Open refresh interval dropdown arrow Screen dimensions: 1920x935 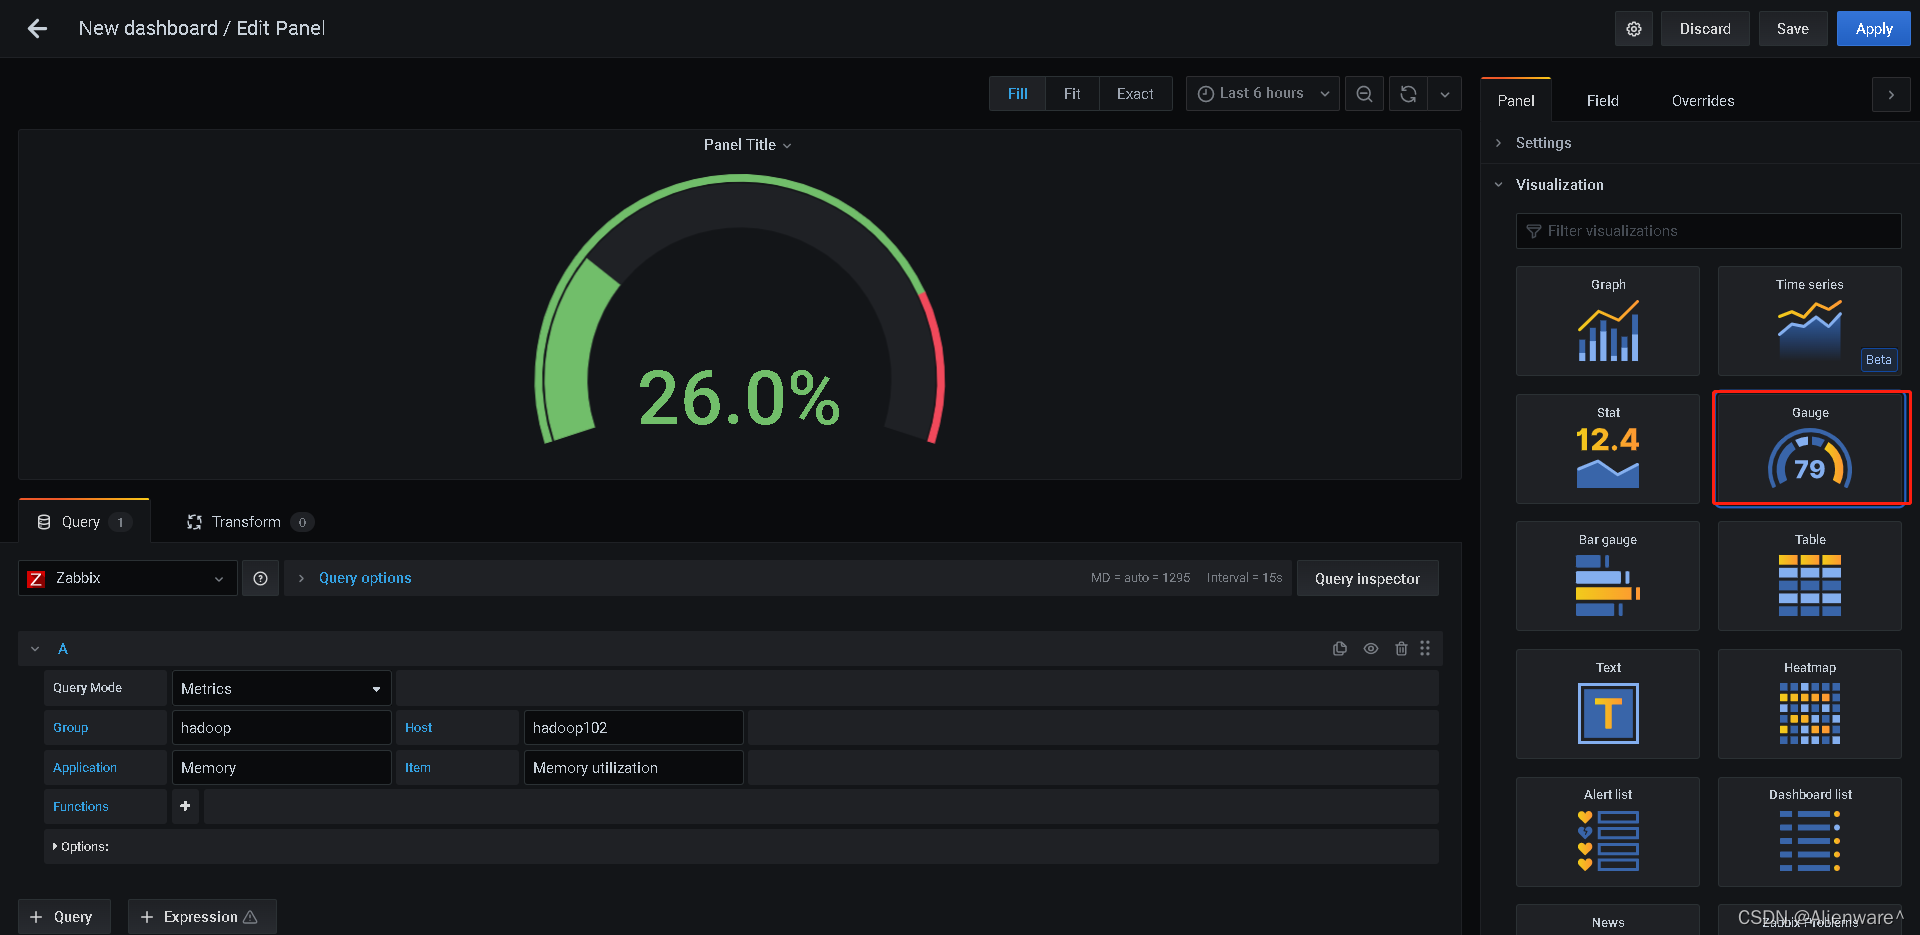pos(1445,94)
